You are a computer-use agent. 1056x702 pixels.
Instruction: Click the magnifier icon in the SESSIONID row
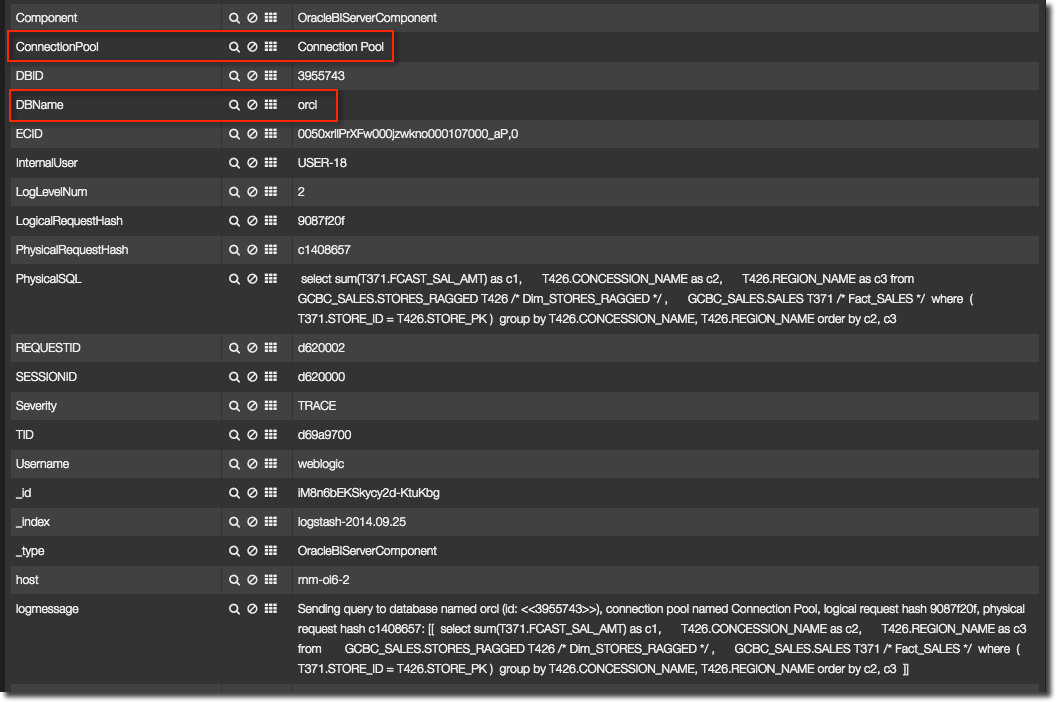(234, 377)
